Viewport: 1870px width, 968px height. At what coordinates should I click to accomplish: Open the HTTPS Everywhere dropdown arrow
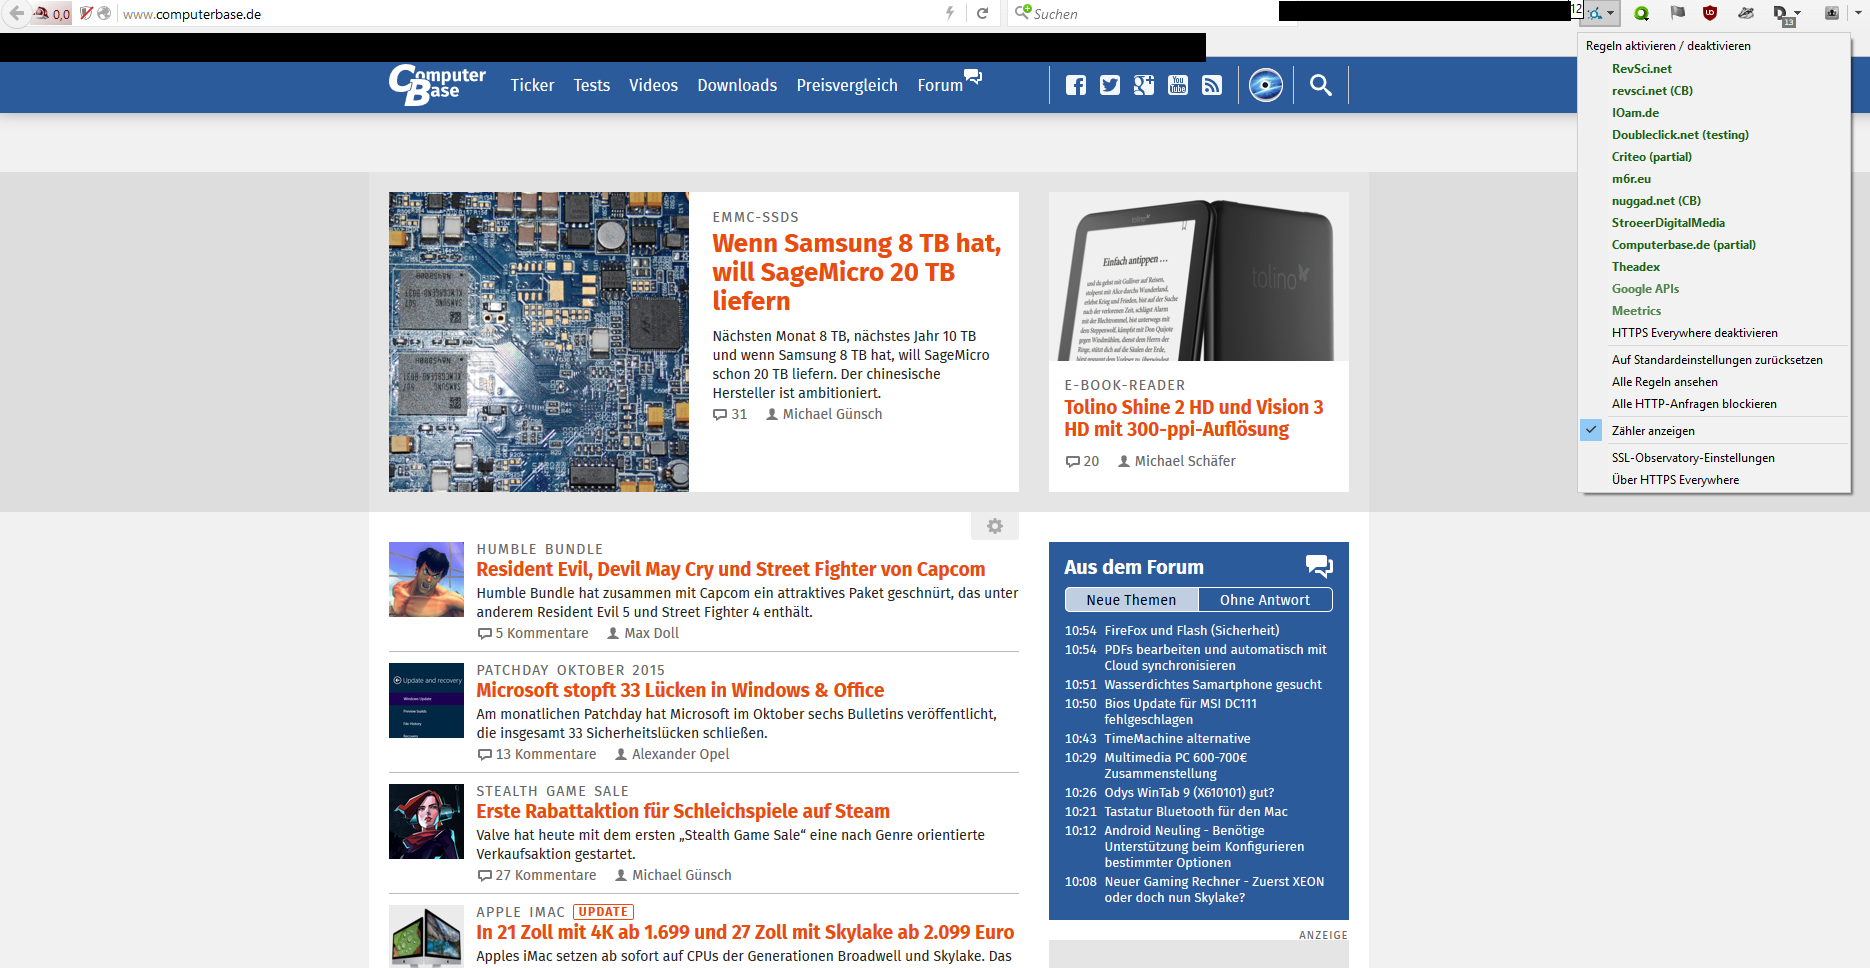click(x=1610, y=13)
